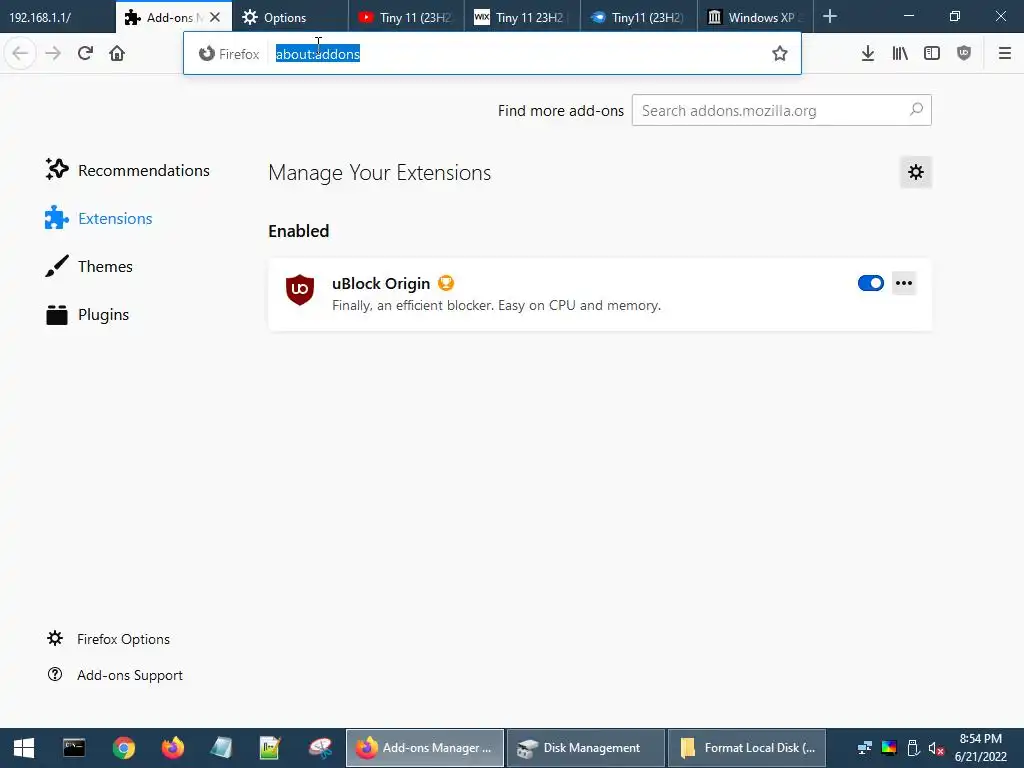Open the Downloads panel arrow icon

868,54
